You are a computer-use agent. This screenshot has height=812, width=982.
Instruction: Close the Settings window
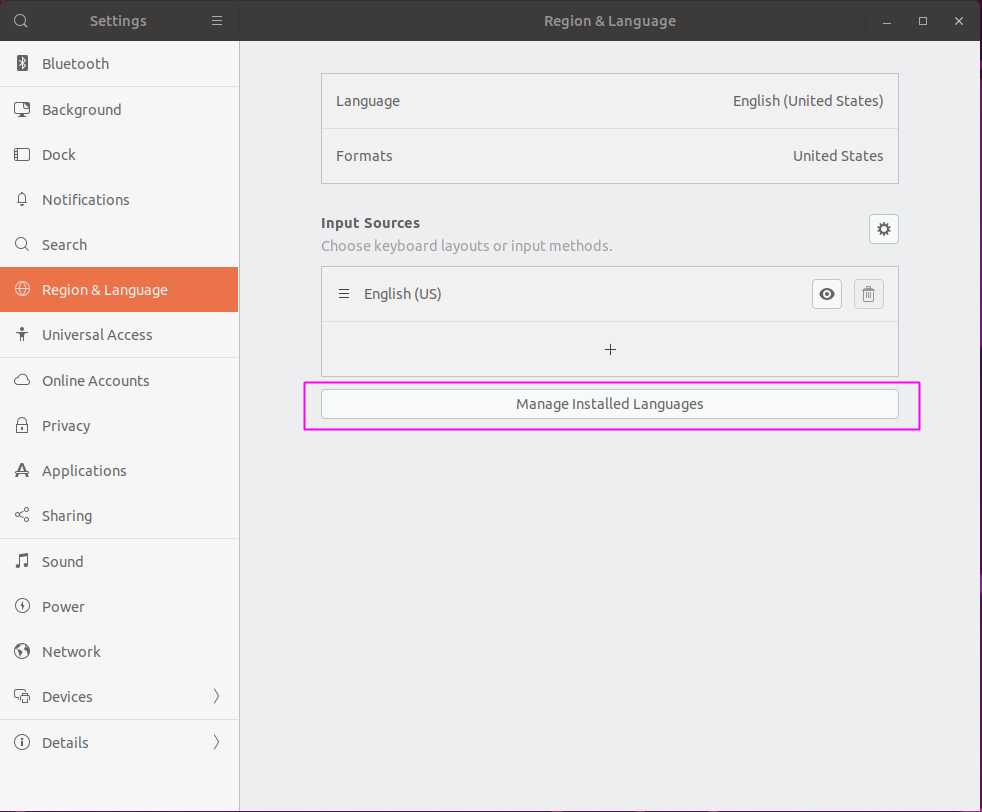click(x=959, y=21)
